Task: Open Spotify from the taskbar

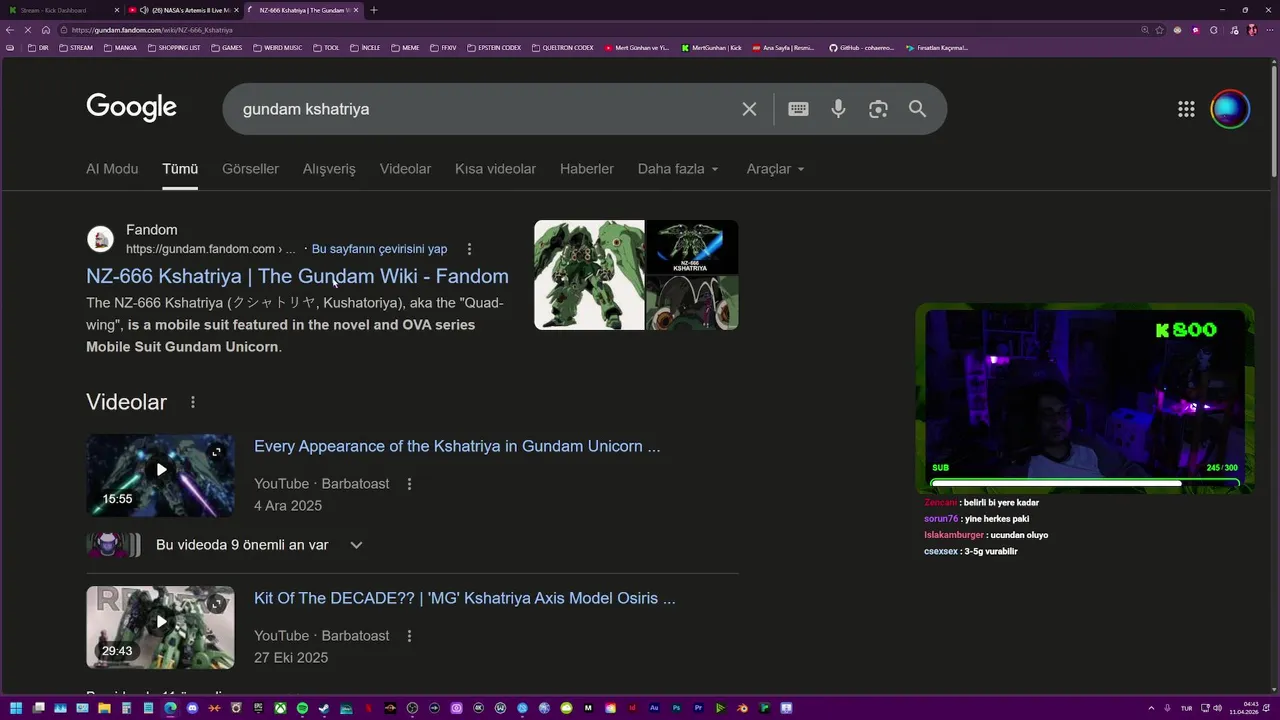Action: click(302, 708)
